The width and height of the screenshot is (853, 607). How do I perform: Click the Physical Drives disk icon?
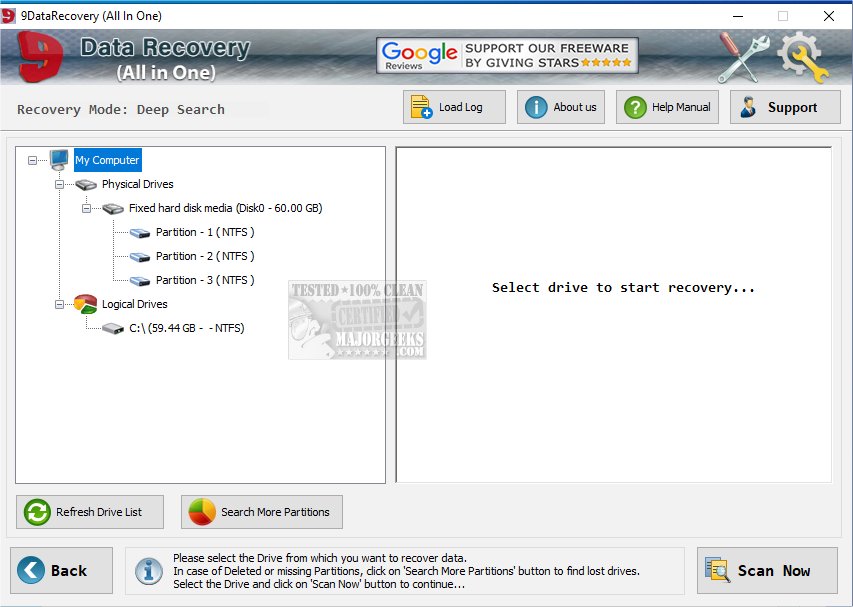86,185
